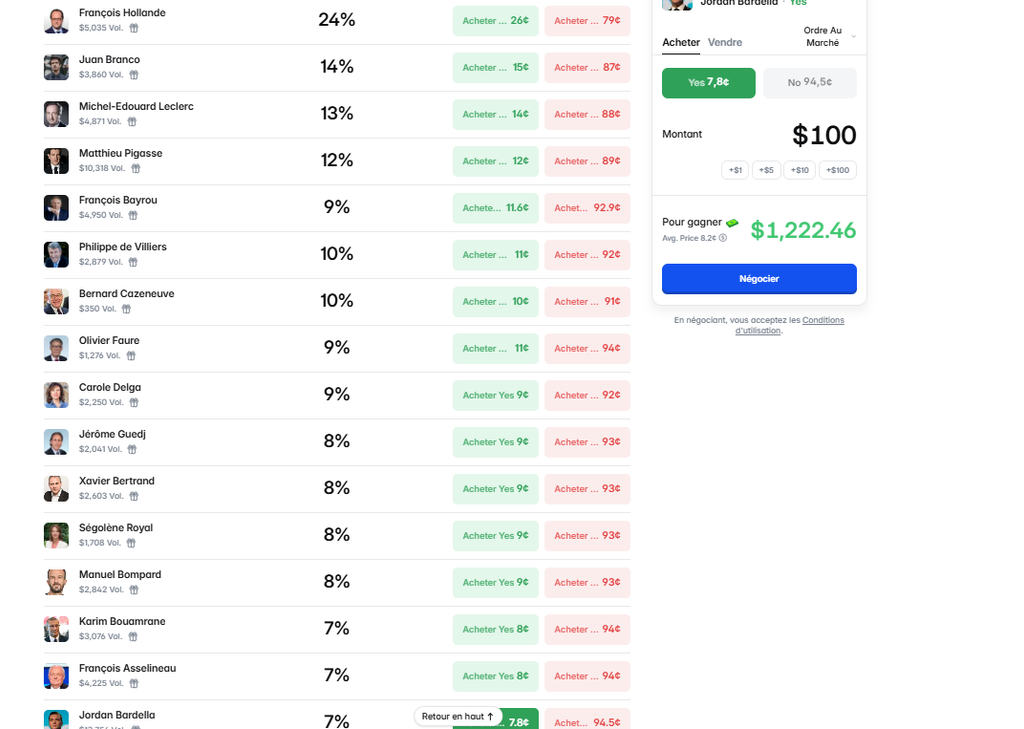The image size is (1024, 729).
Task: Click Retour en haut button
Action: (458, 717)
